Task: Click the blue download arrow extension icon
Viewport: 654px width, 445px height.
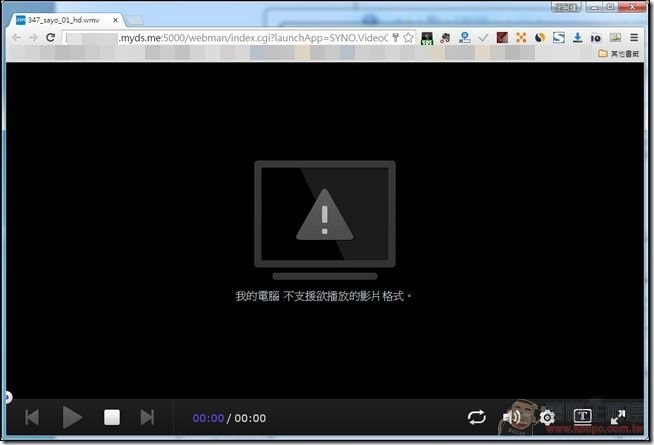Action: coord(576,37)
